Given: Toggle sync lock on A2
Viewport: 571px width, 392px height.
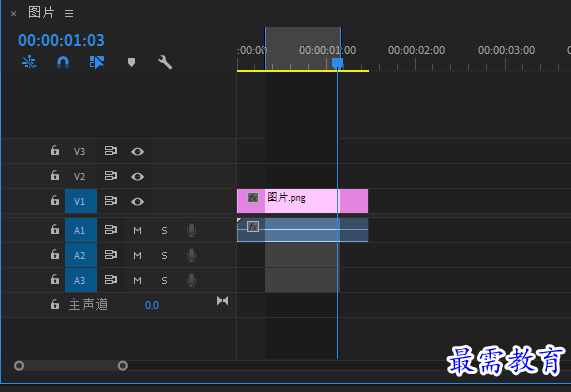Looking at the screenshot, I should tap(111, 254).
